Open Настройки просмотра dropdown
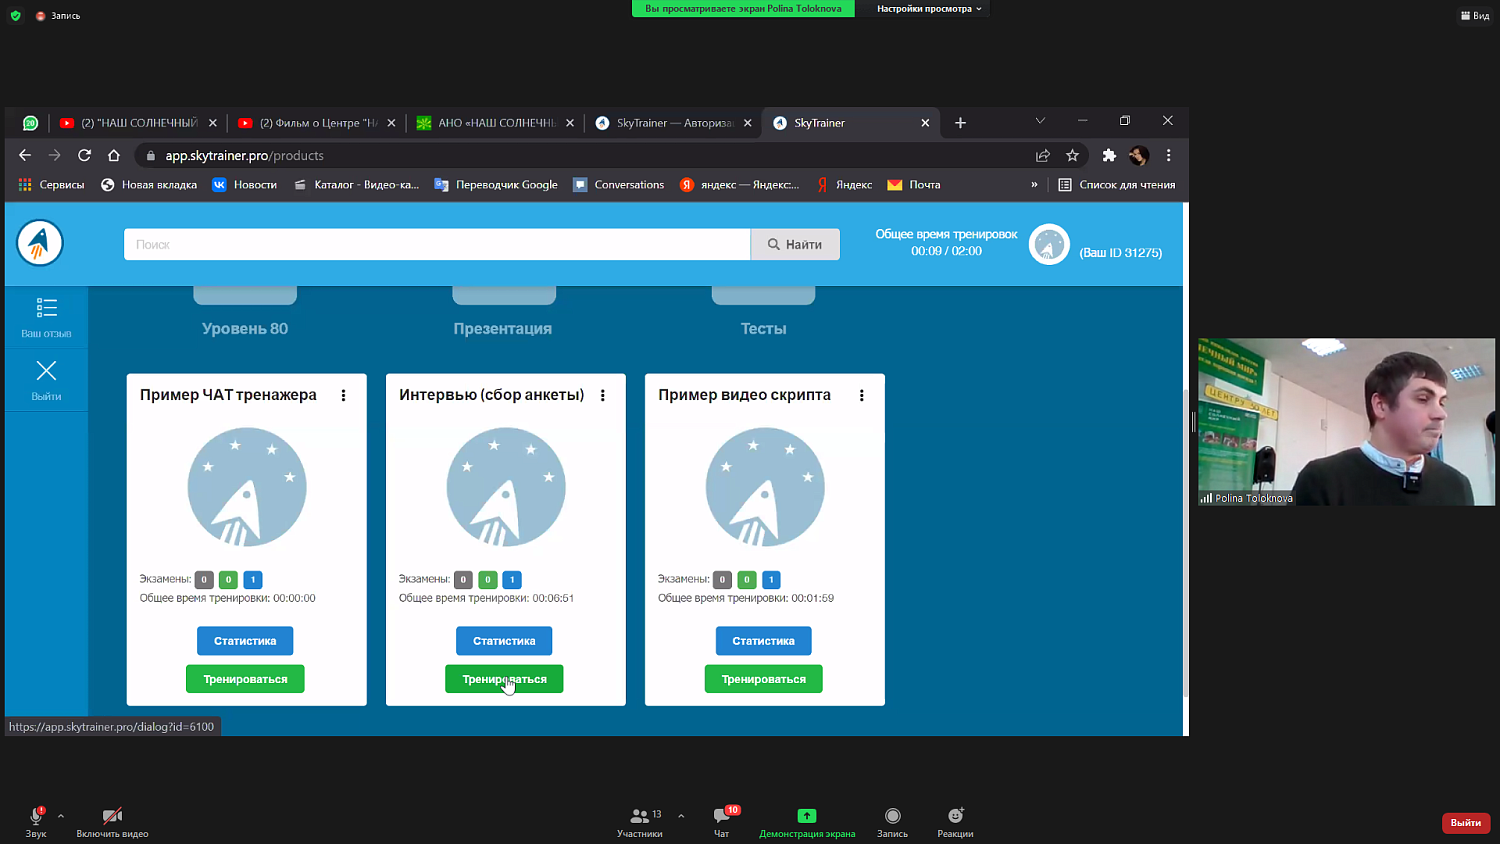Screen dimensions: 1500x844 [x=929, y=9]
